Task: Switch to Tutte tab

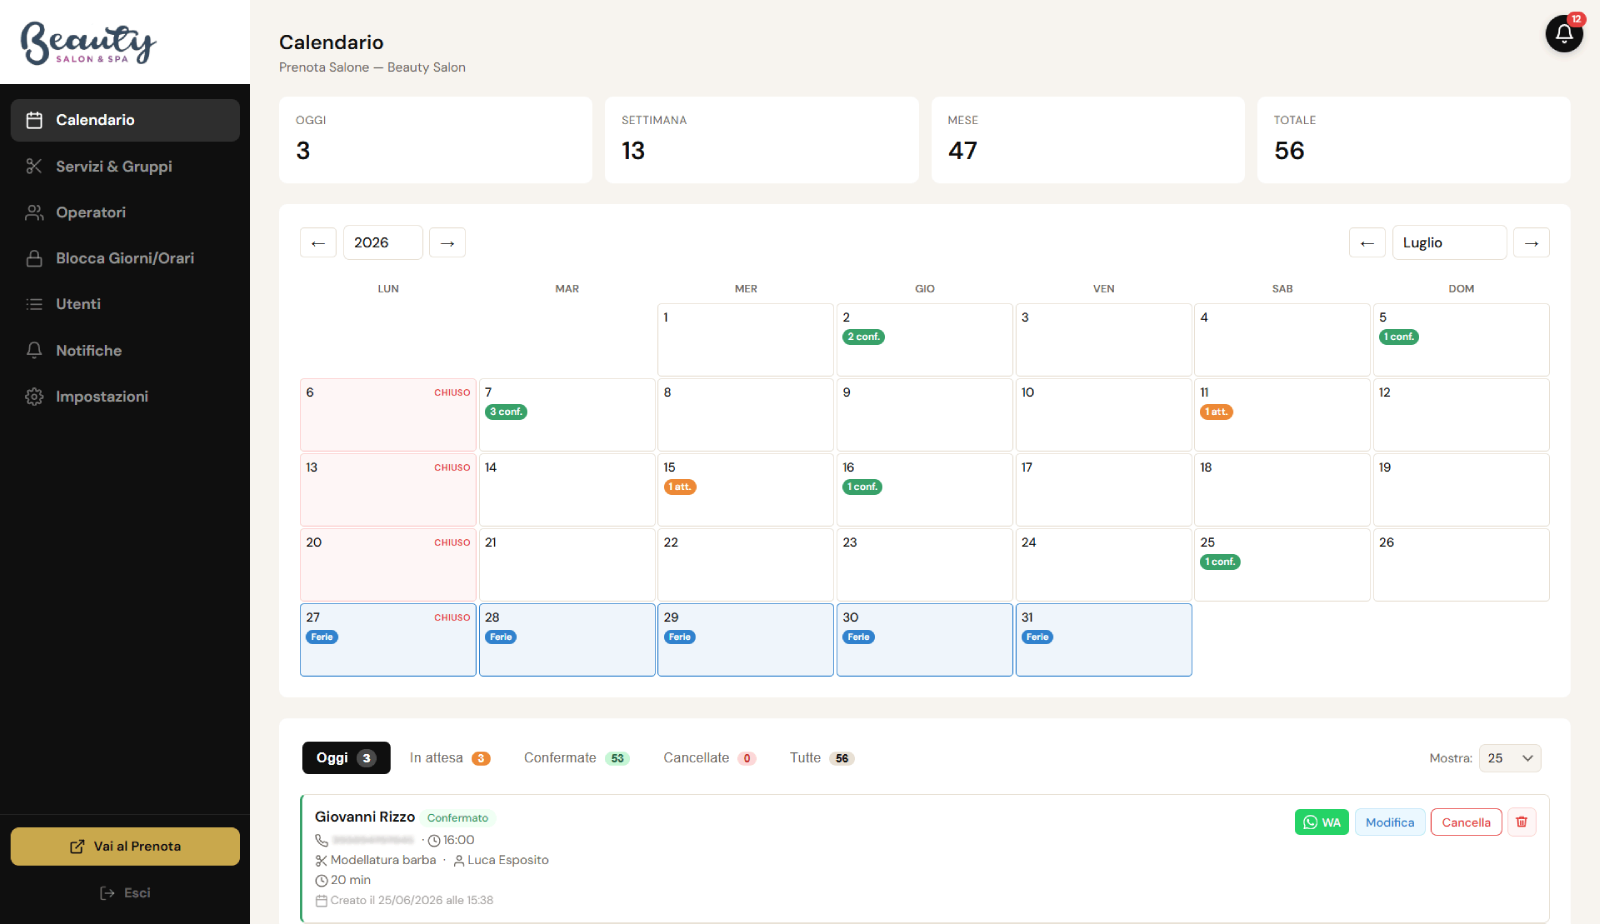Action: pyautogui.click(x=822, y=758)
